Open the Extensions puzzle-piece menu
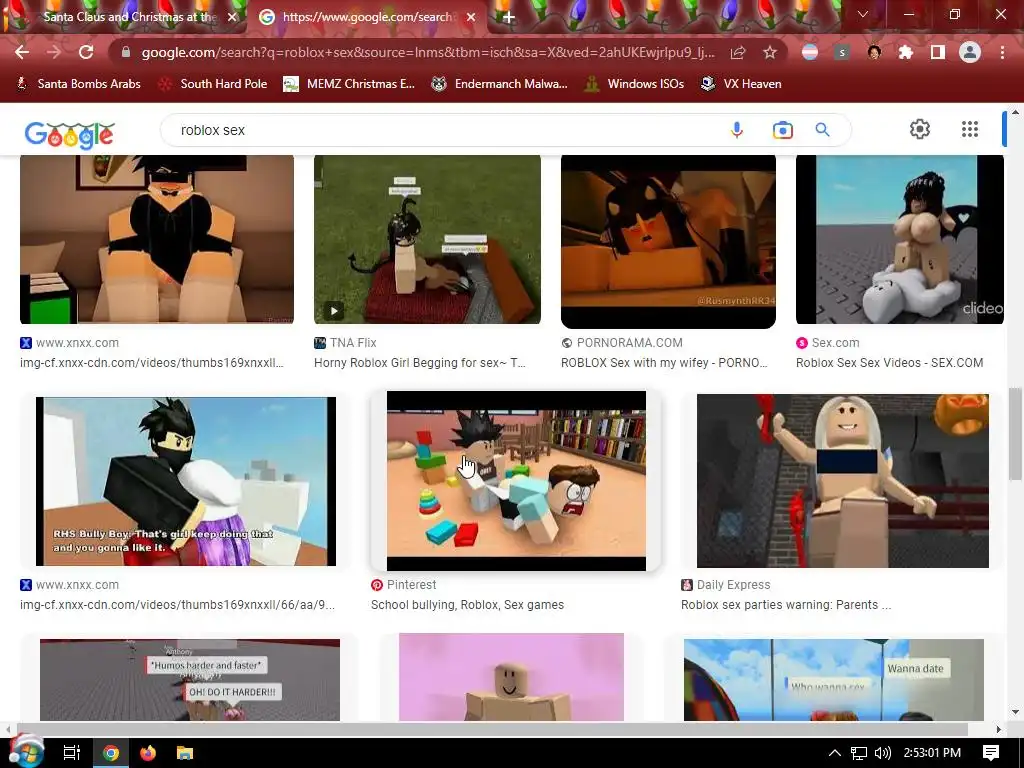 [906, 52]
